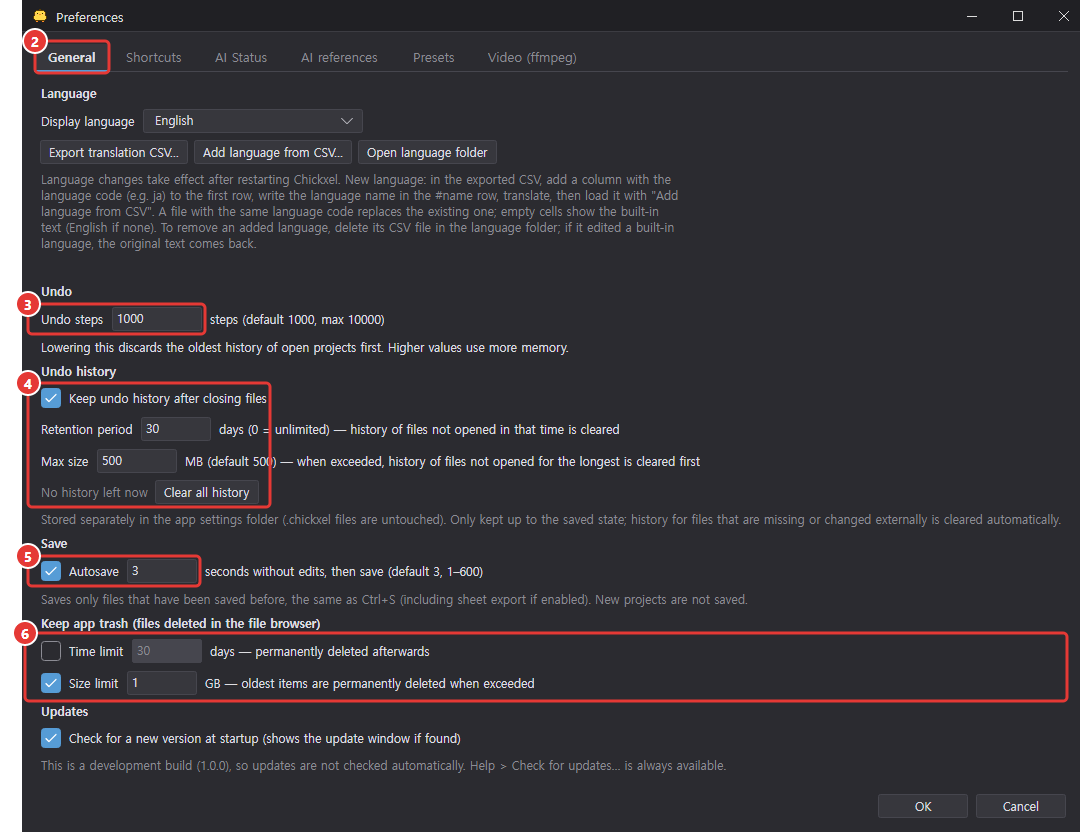Open the Shortcuts tab
Viewport: 1080px width, 832px height.
(x=154, y=57)
